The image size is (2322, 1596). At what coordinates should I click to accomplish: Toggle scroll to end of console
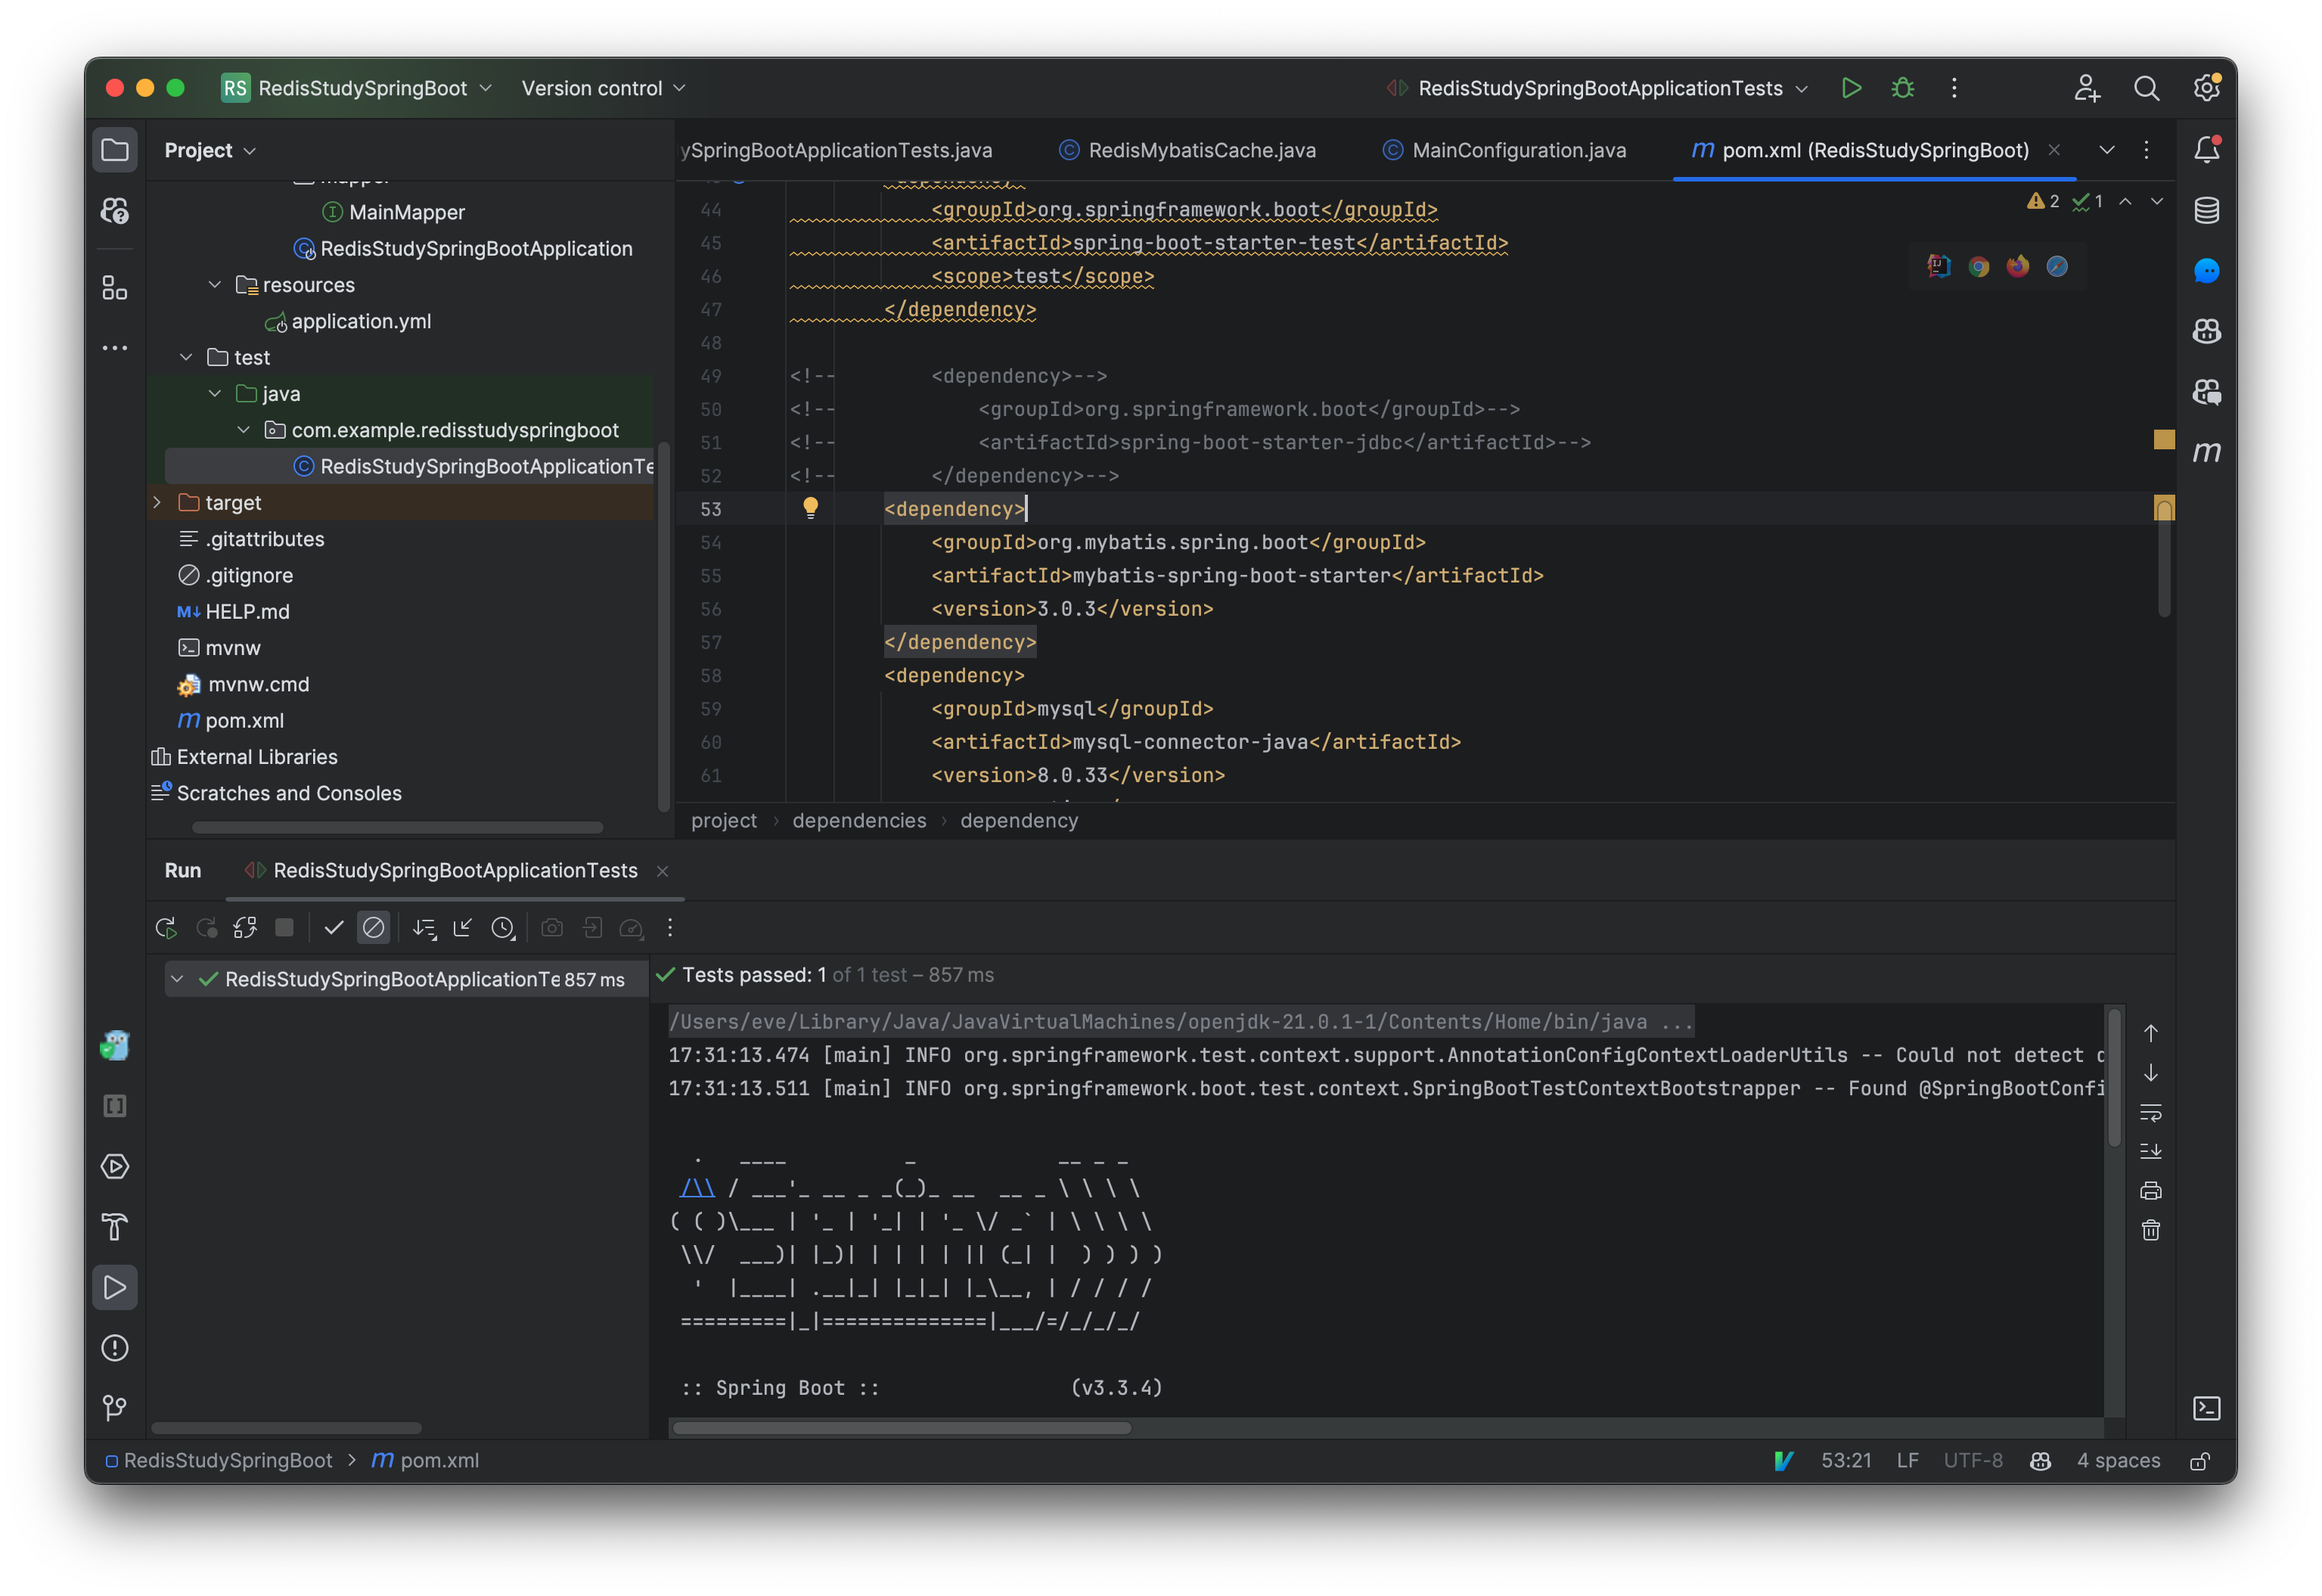point(2151,1151)
